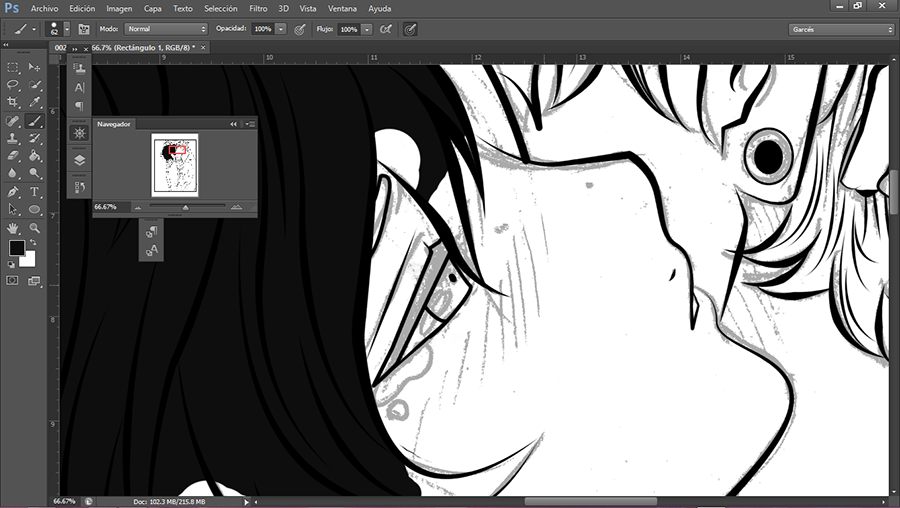Viewport: 900px width, 508px height.
Task: Click the zoom in mountains button in Navegador
Action: tap(236, 207)
